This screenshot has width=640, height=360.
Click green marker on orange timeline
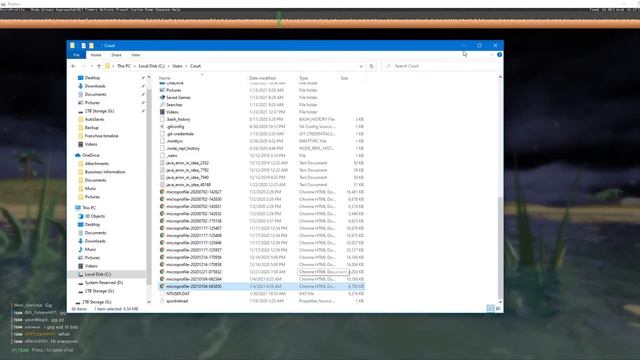[280, 19]
